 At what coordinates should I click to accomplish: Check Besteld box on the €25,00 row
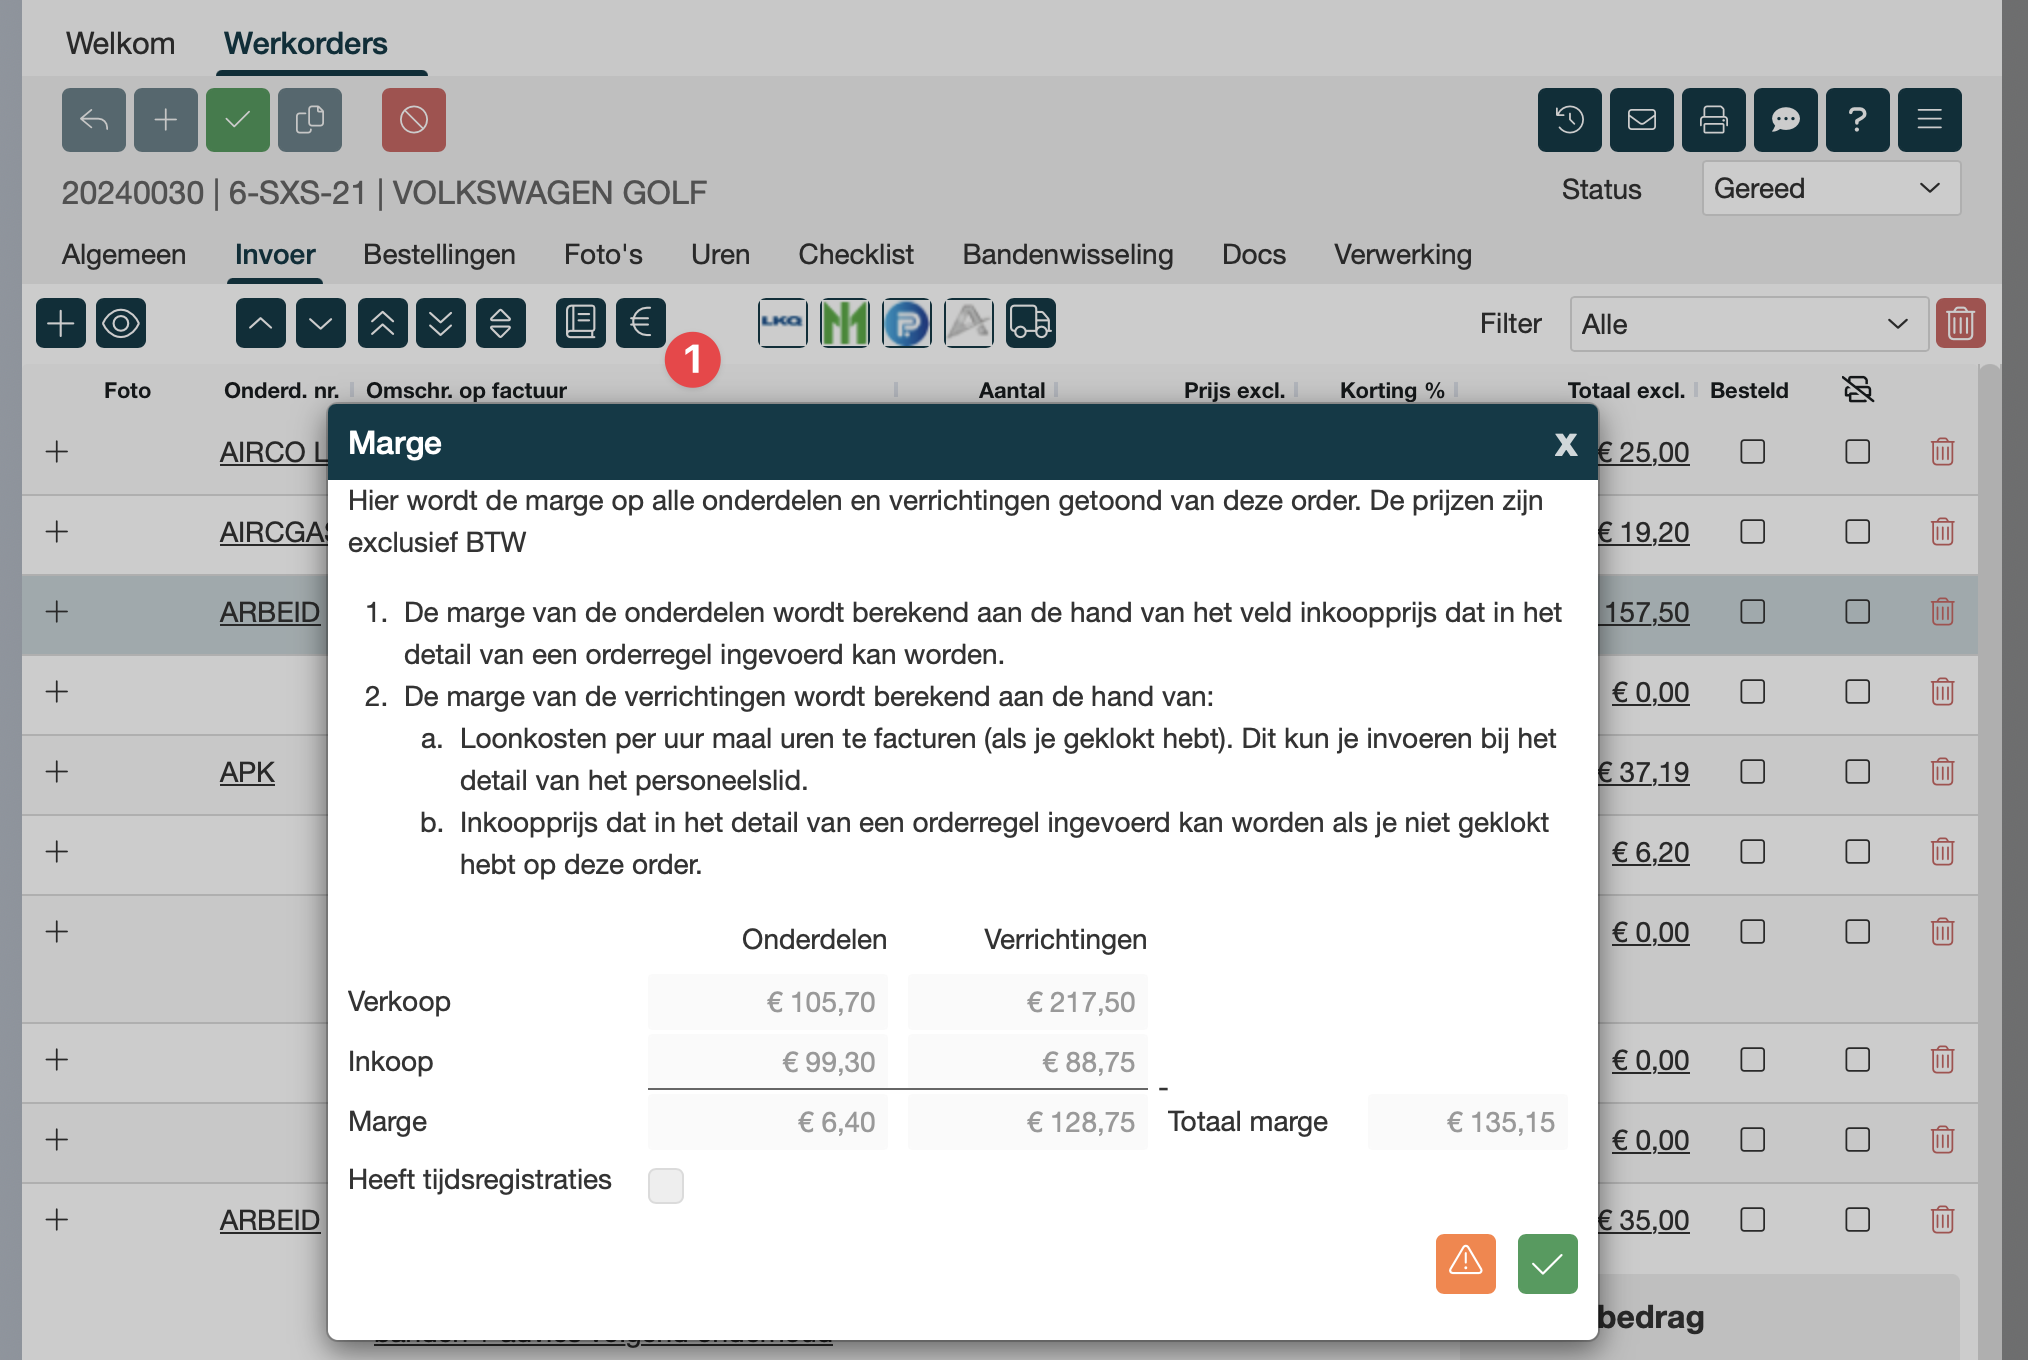(x=1752, y=452)
